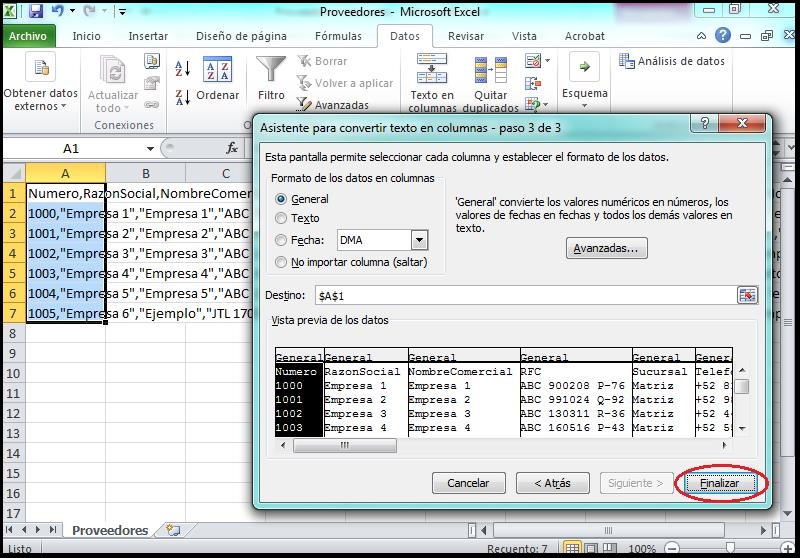Screen dimensions: 800x558
Task: Select the Fecha data format radio
Action: [x=281, y=240]
